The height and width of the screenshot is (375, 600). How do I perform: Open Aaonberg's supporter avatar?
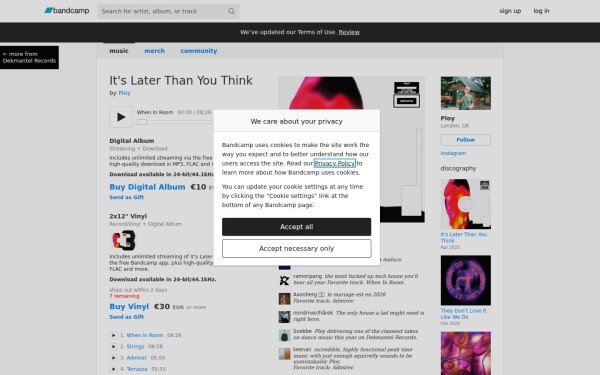click(x=284, y=298)
